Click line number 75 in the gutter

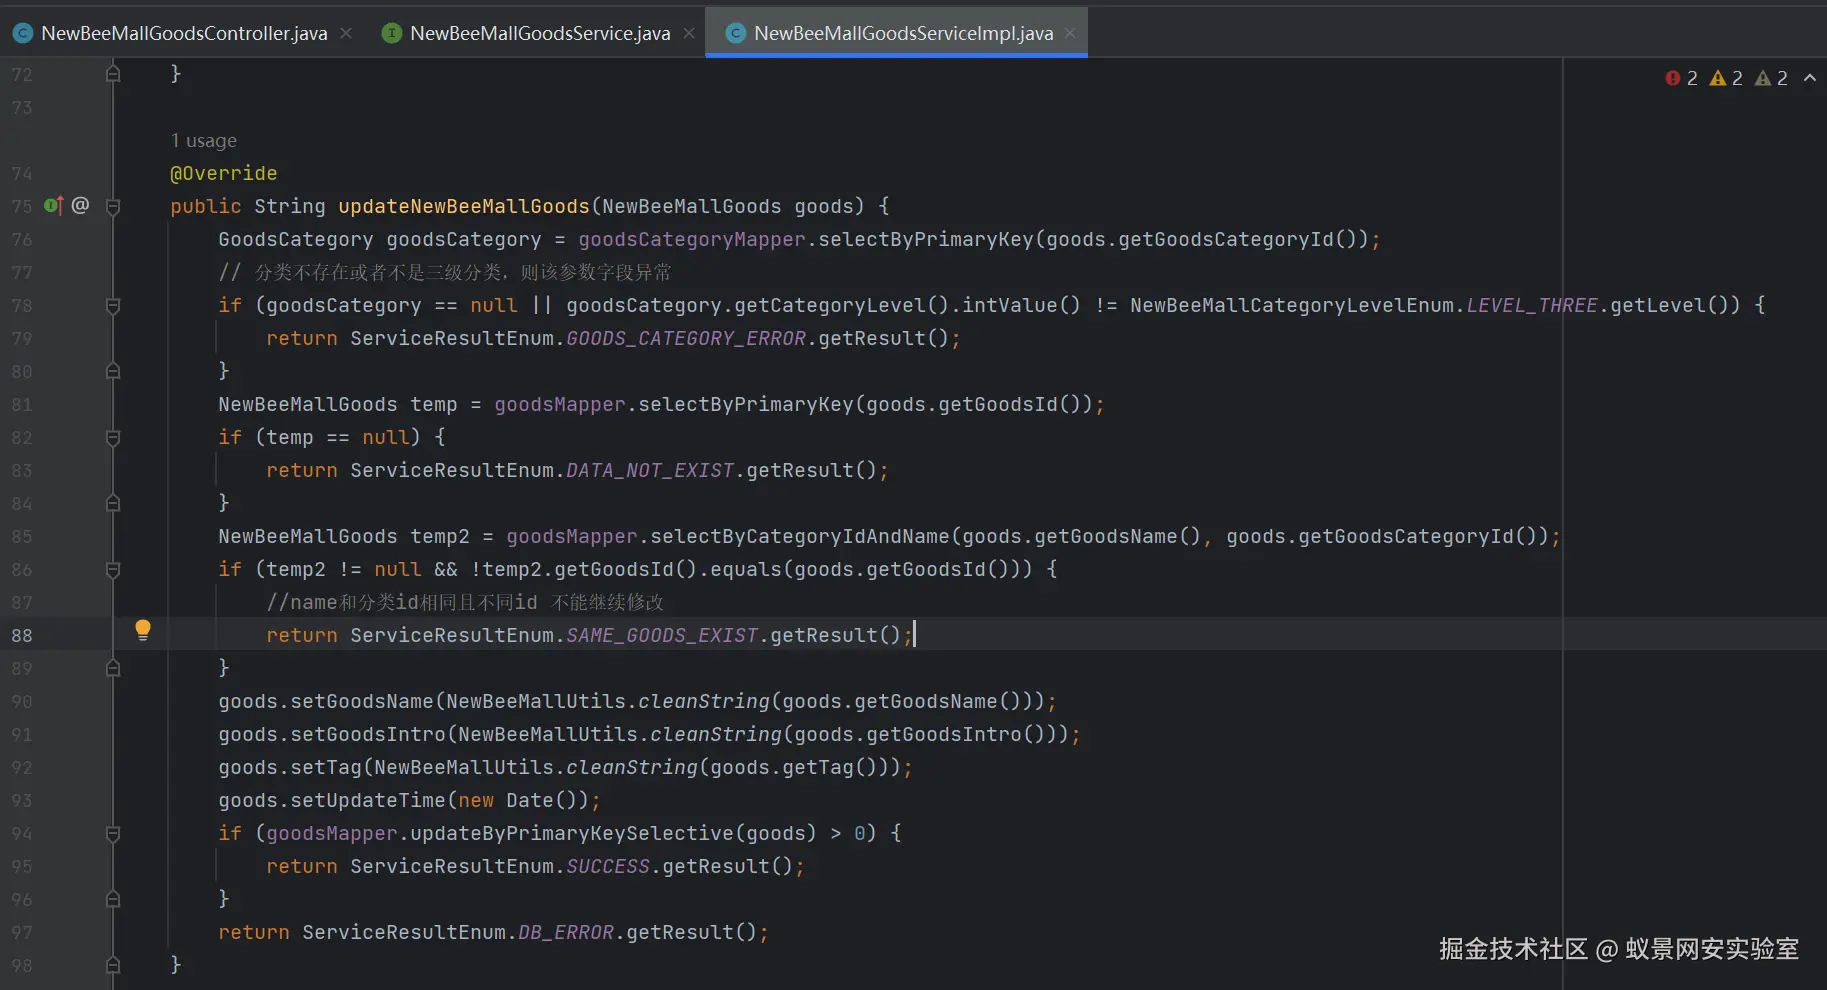[22, 206]
